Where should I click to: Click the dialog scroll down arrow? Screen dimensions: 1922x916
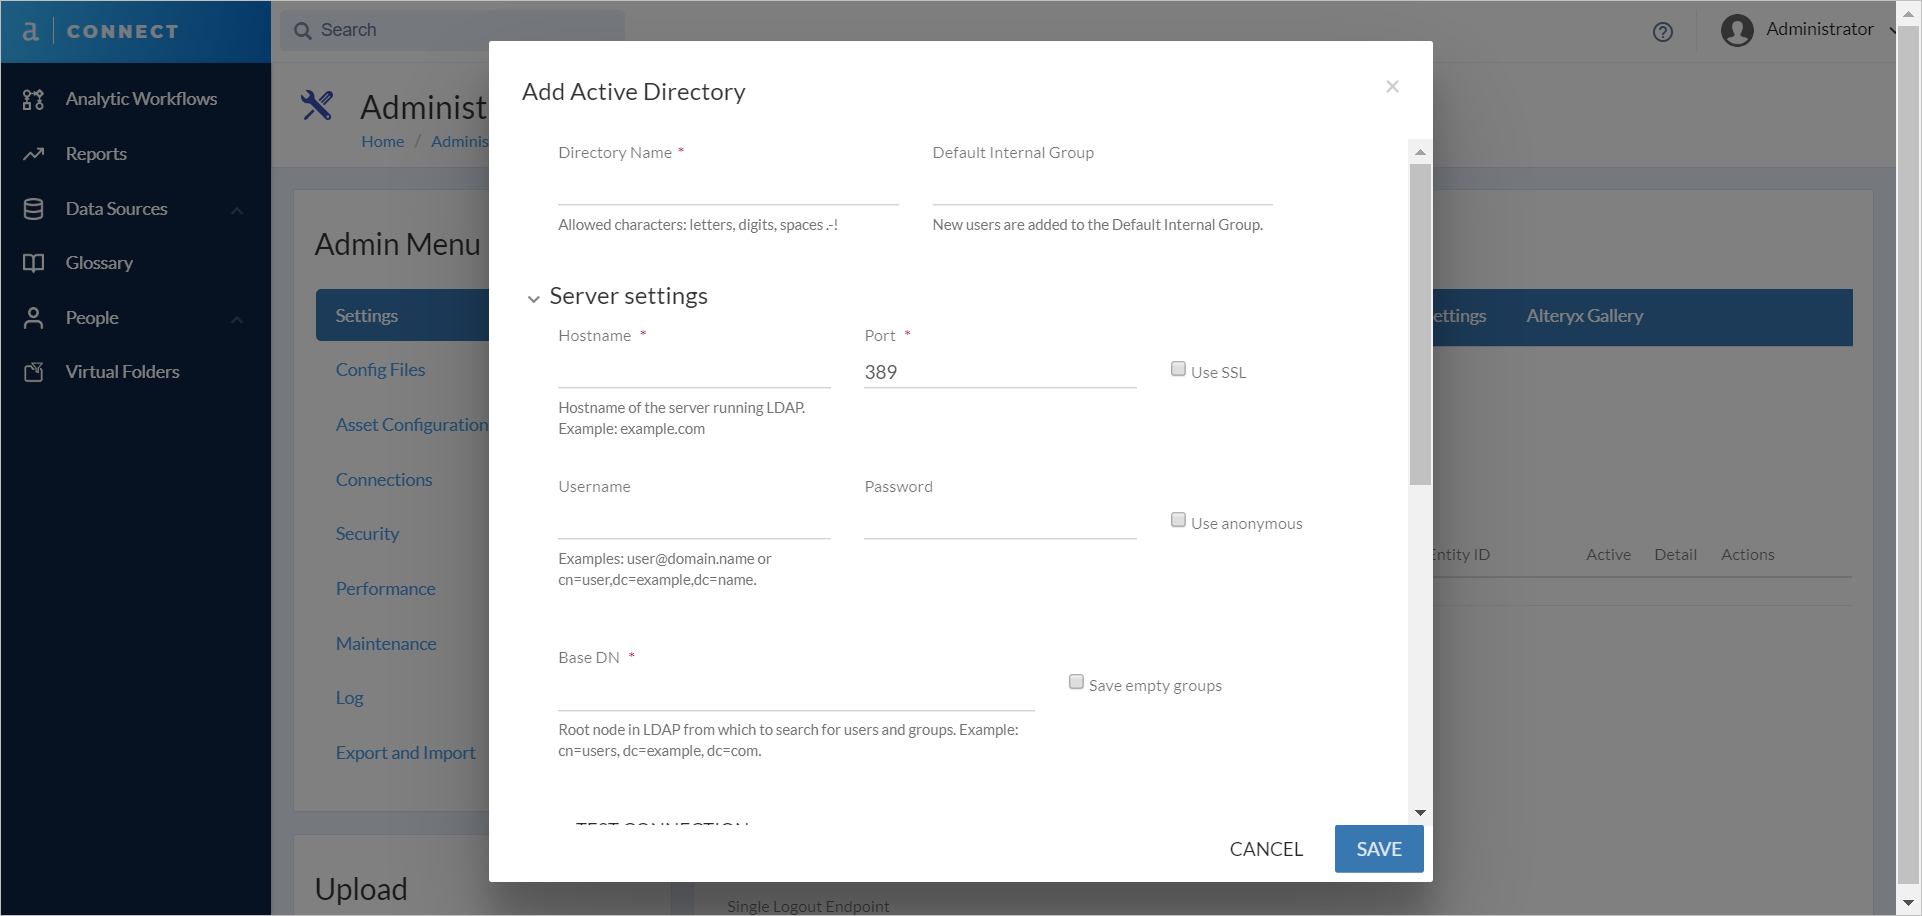click(1420, 813)
